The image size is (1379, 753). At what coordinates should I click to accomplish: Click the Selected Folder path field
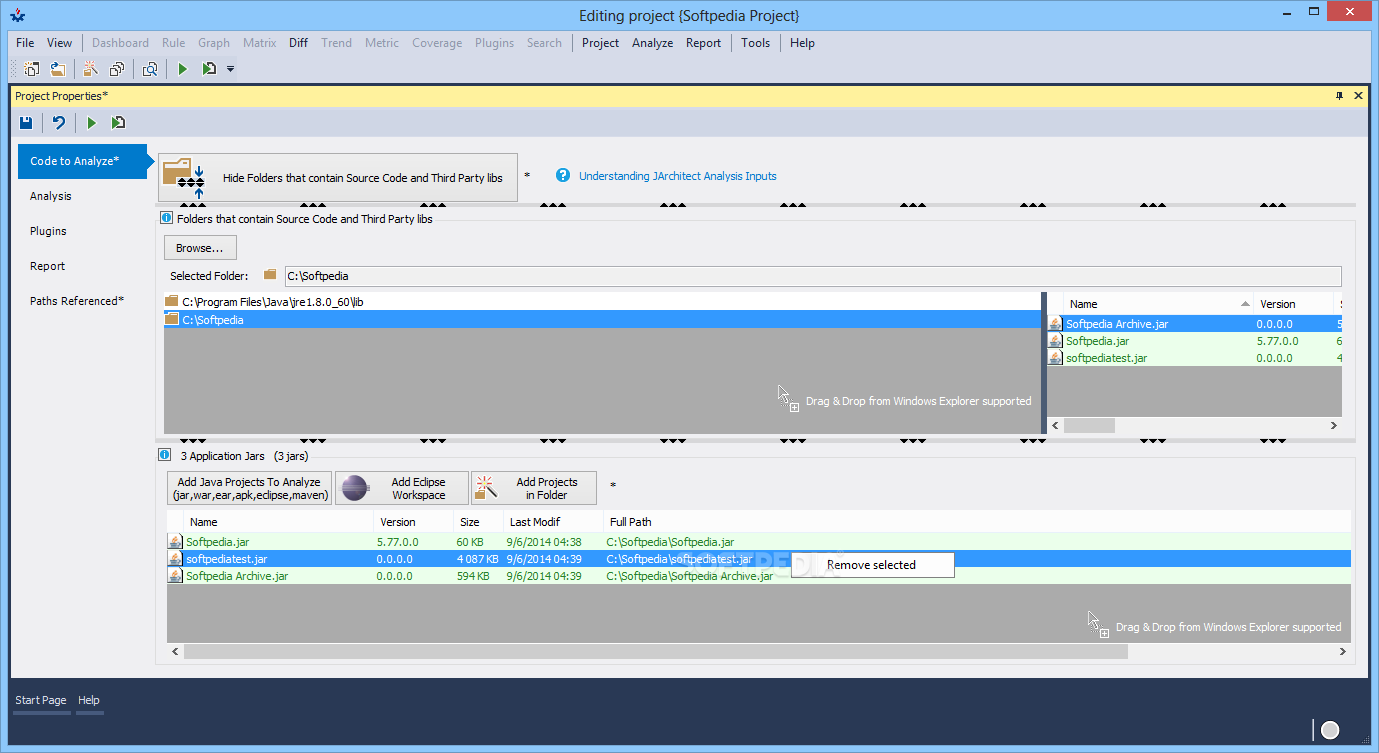point(812,276)
